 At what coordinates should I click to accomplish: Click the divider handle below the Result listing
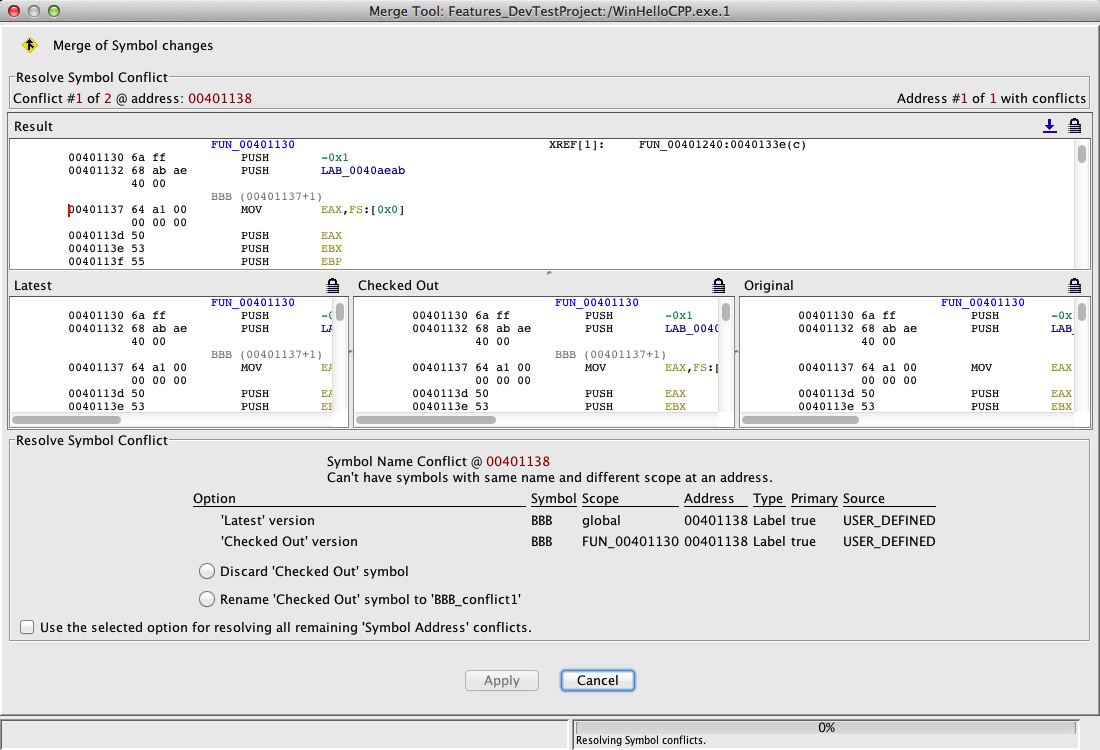coord(548,272)
